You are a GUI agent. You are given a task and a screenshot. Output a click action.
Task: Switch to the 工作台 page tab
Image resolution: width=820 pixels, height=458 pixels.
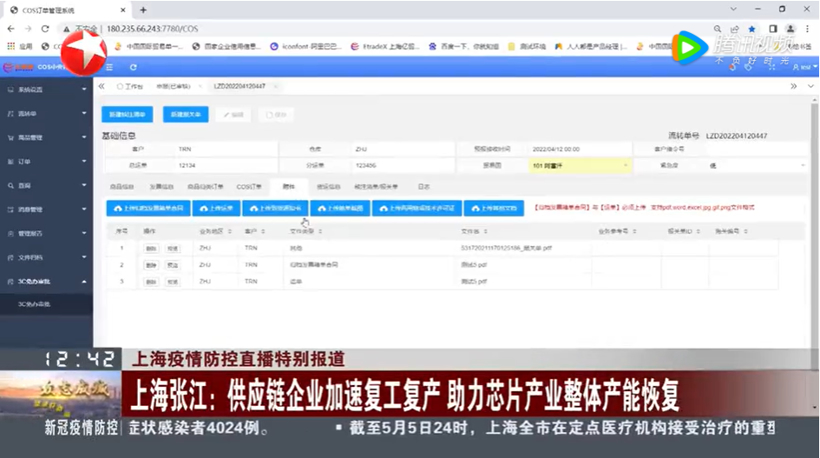pyautogui.click(x=130, y=86)
